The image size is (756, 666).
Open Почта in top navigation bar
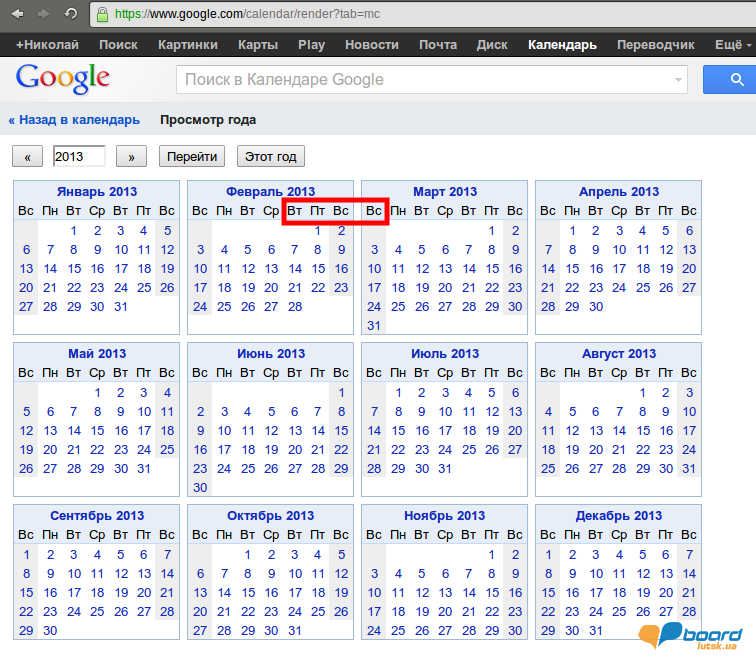pos(438,45)
